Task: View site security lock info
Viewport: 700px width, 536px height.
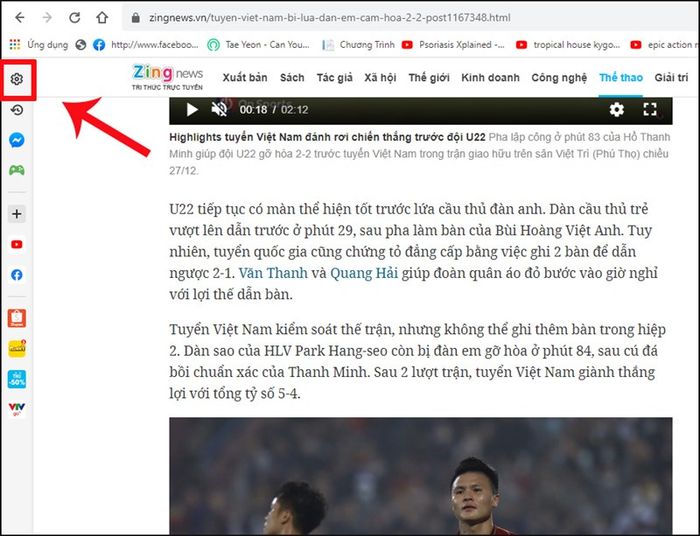Action: (x=136, y=17)
